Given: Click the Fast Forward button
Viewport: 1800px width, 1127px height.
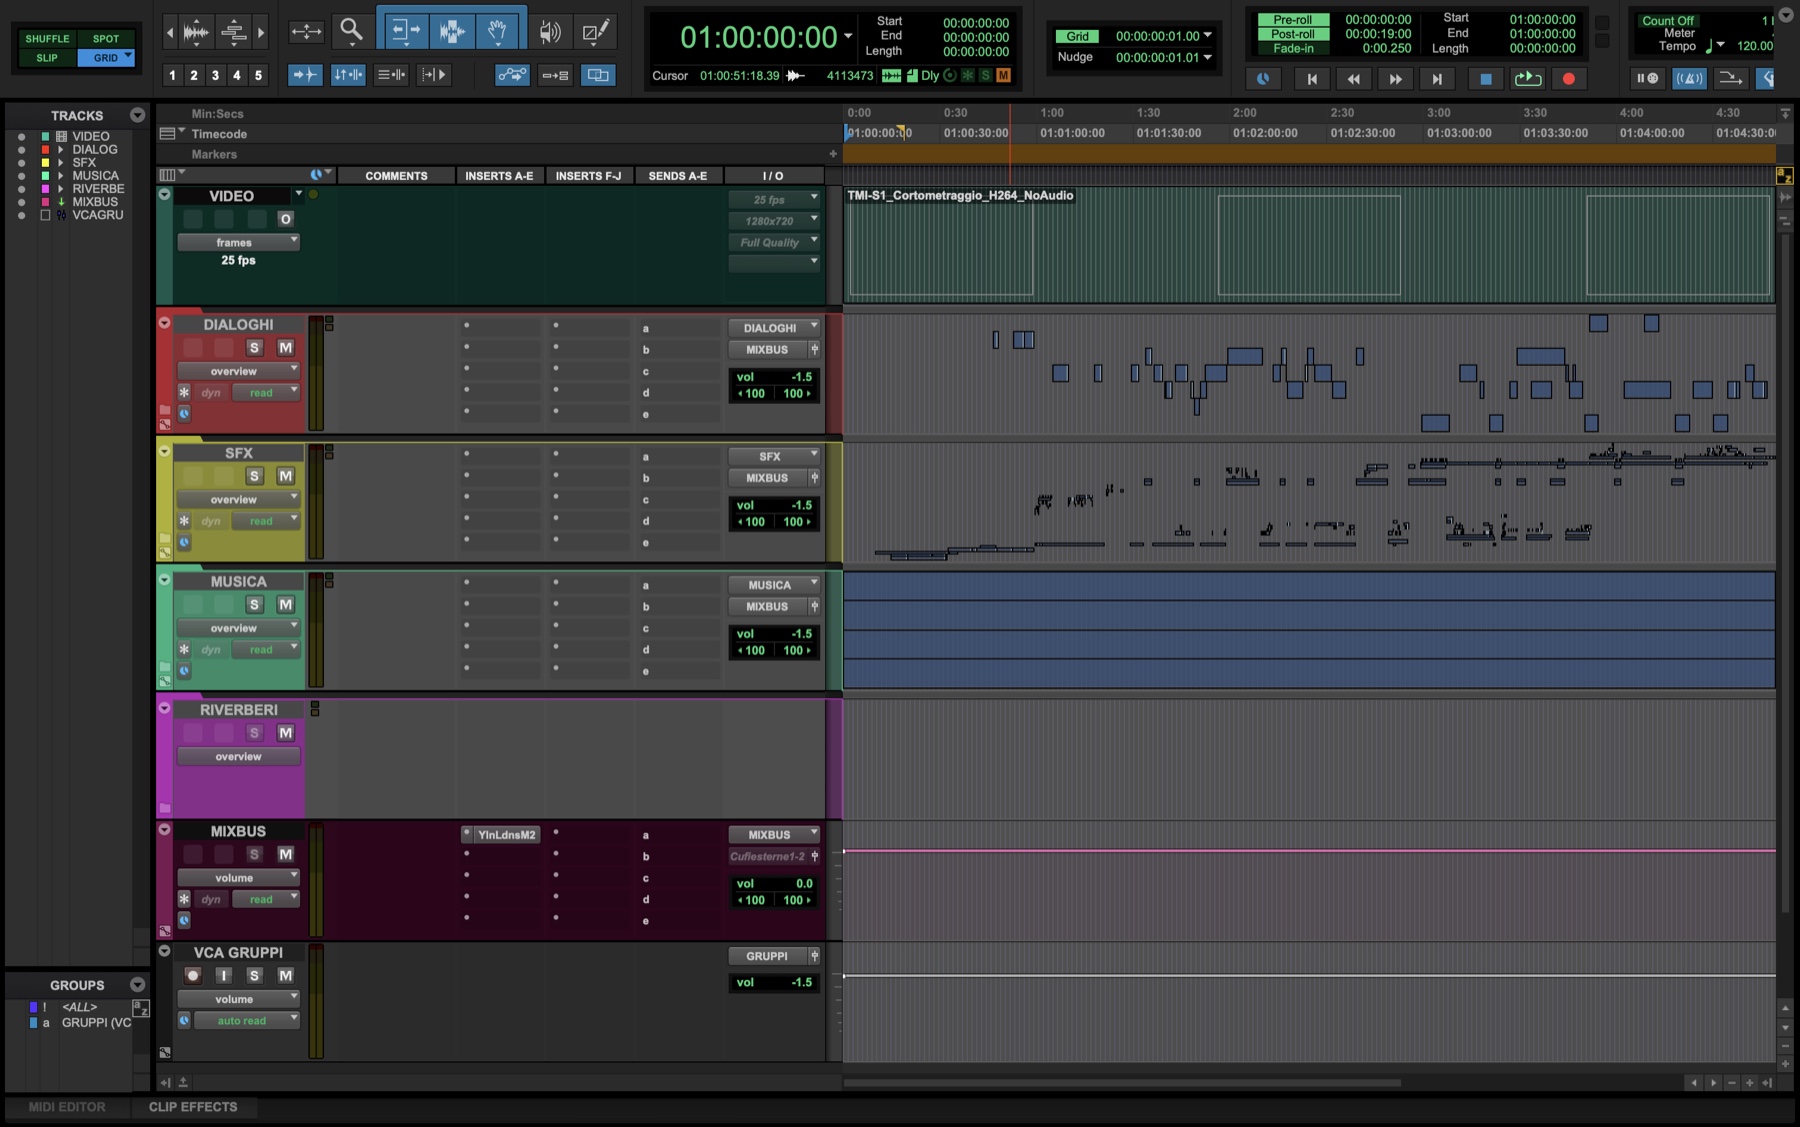Looking at the screenshot, I should [1395, 78].
